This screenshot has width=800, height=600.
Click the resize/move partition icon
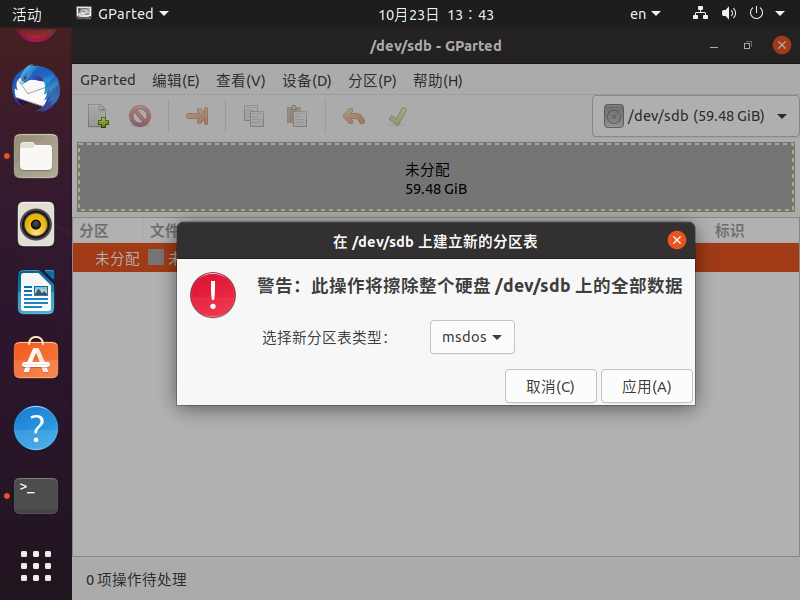pos(197,116)
